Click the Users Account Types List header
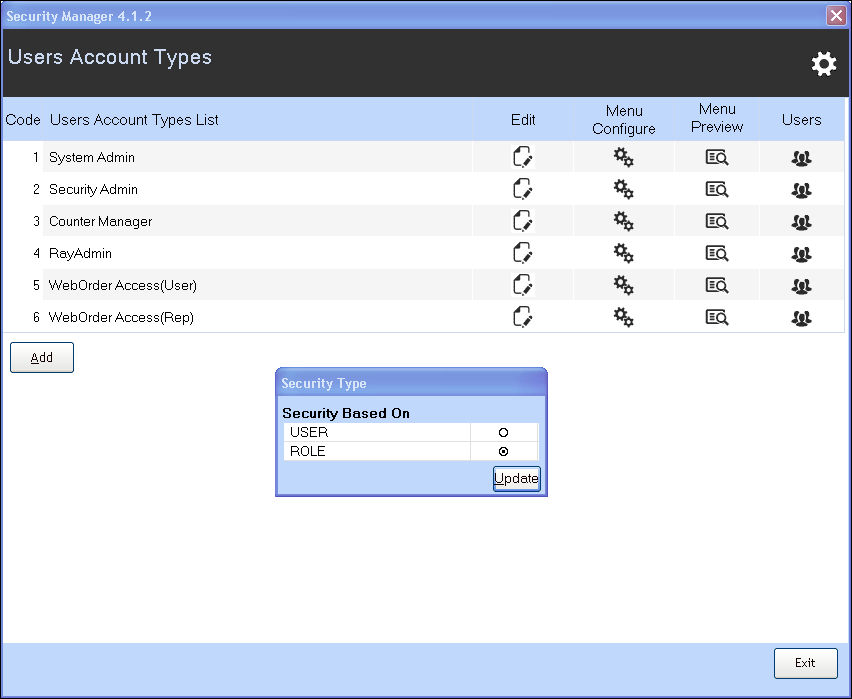Screen dimensions: 852x699 (x=134, y=120)
